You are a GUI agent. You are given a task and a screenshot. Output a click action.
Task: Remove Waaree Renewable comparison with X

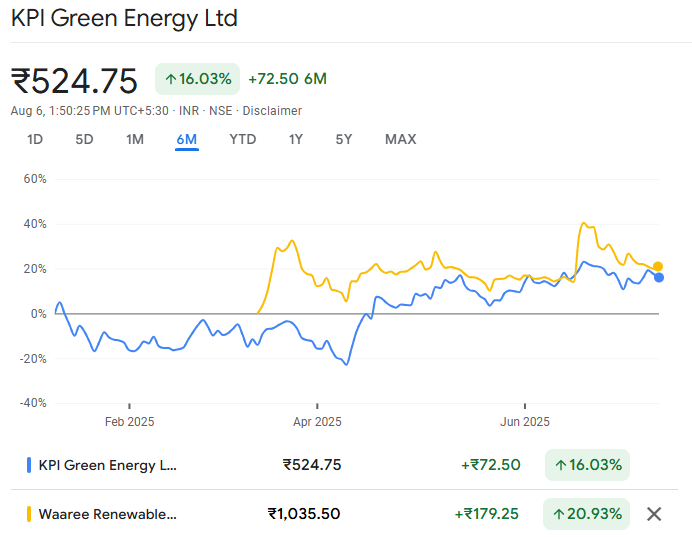[x=654, y=514]
